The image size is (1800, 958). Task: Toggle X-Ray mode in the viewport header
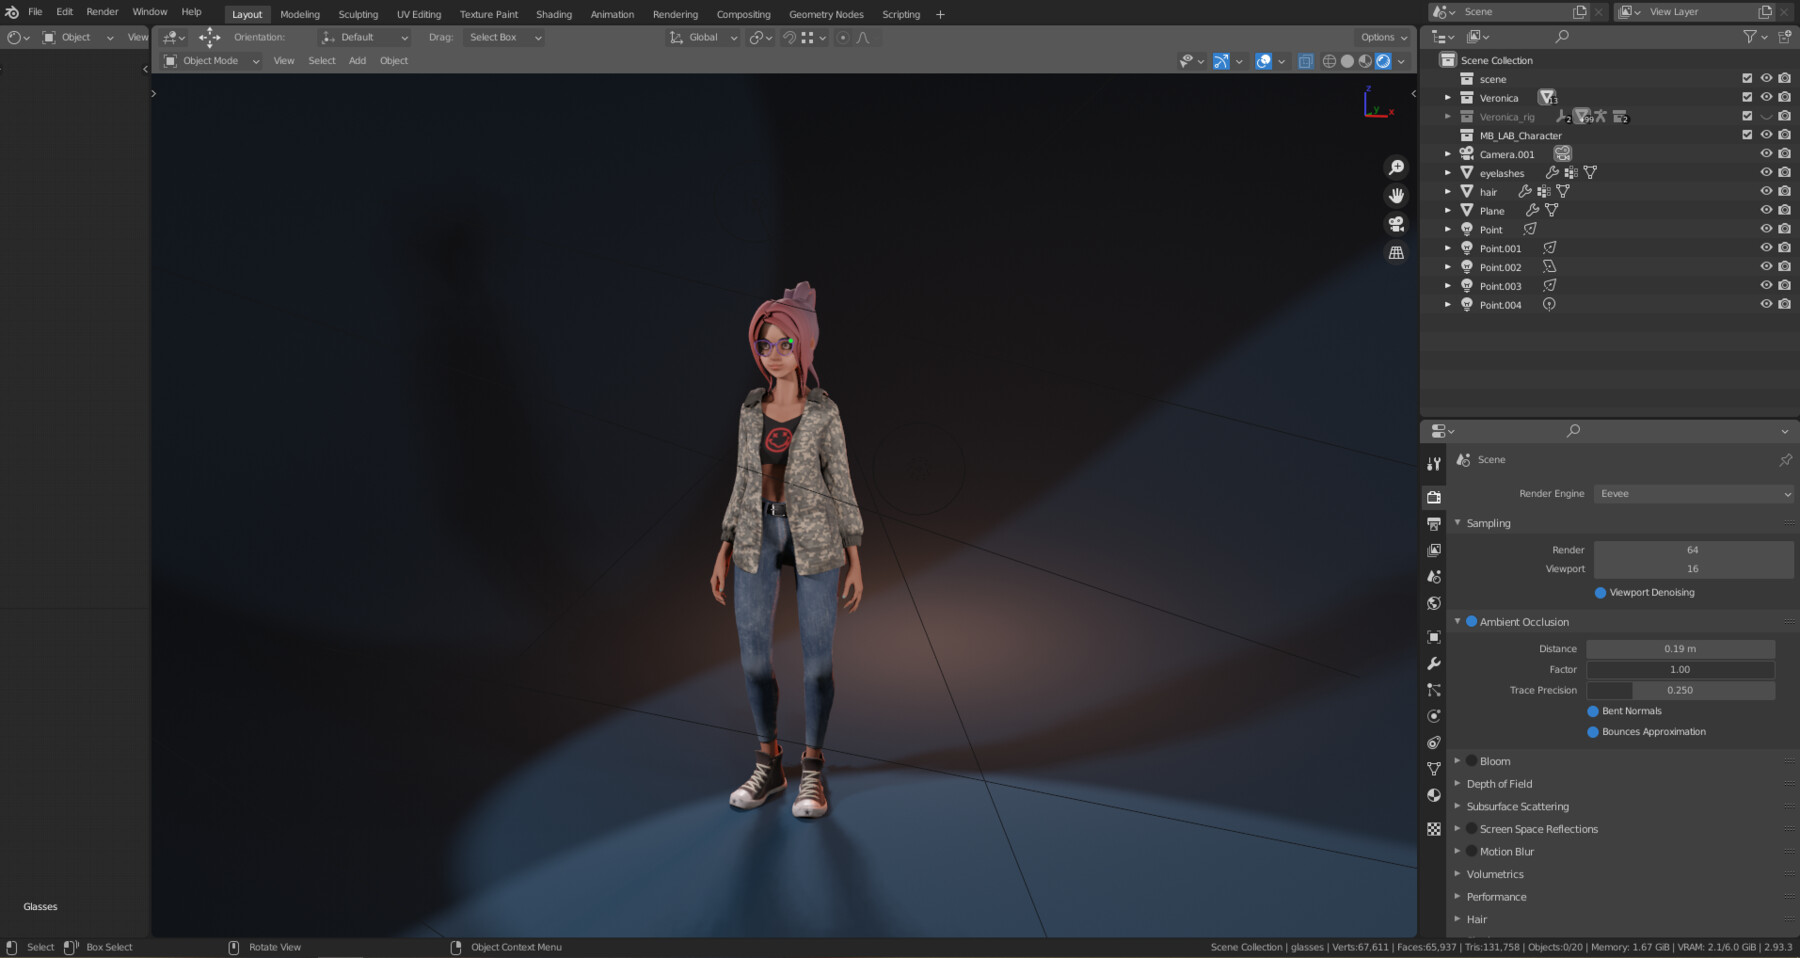point(1306,61)
